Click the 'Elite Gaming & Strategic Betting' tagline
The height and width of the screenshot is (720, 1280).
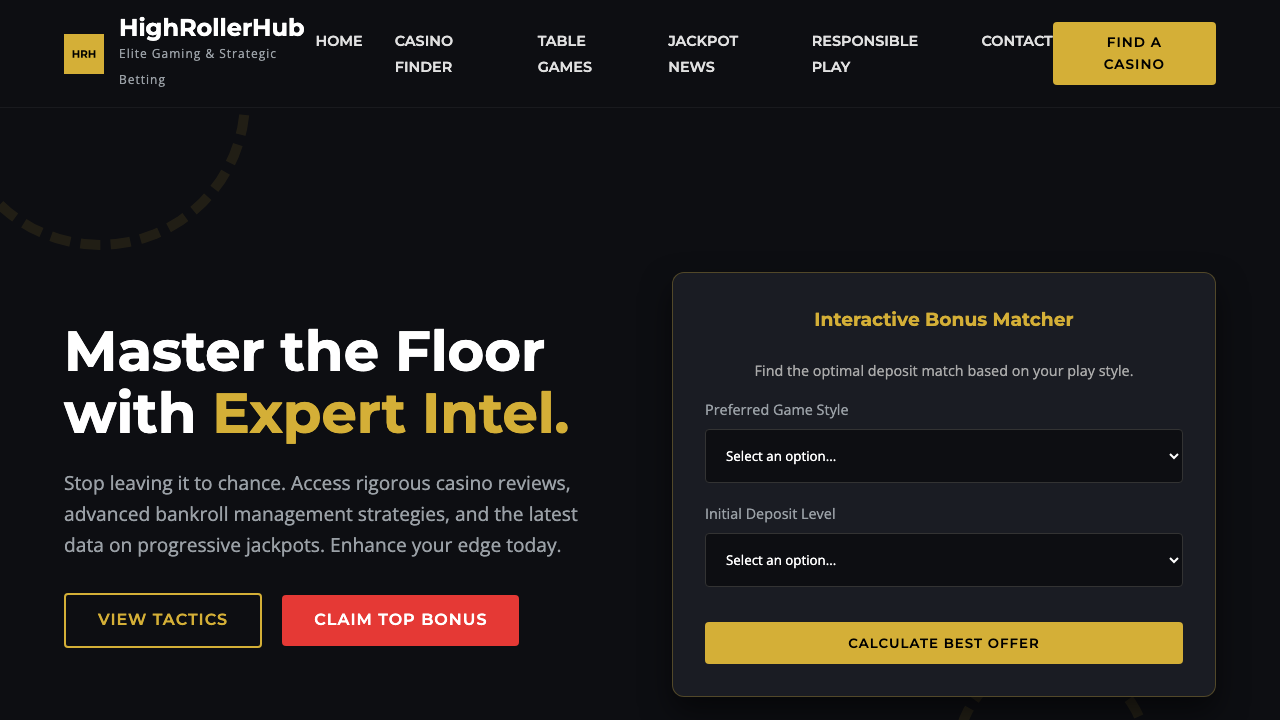pos(197,66)
